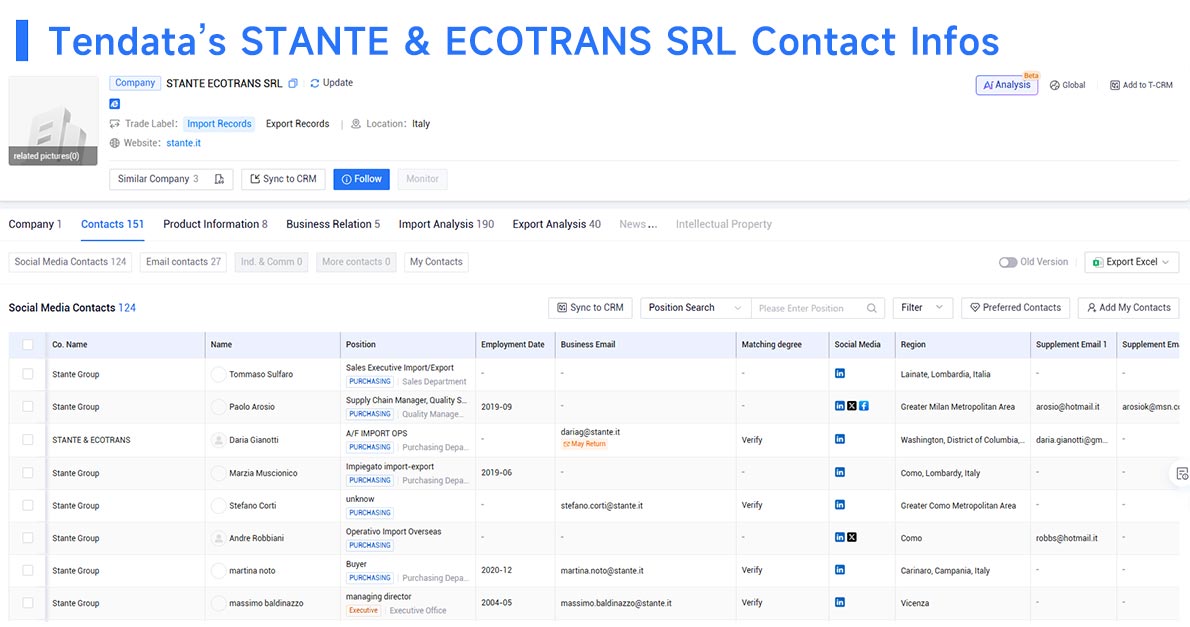Click the Similar Company 3 button

171,180
